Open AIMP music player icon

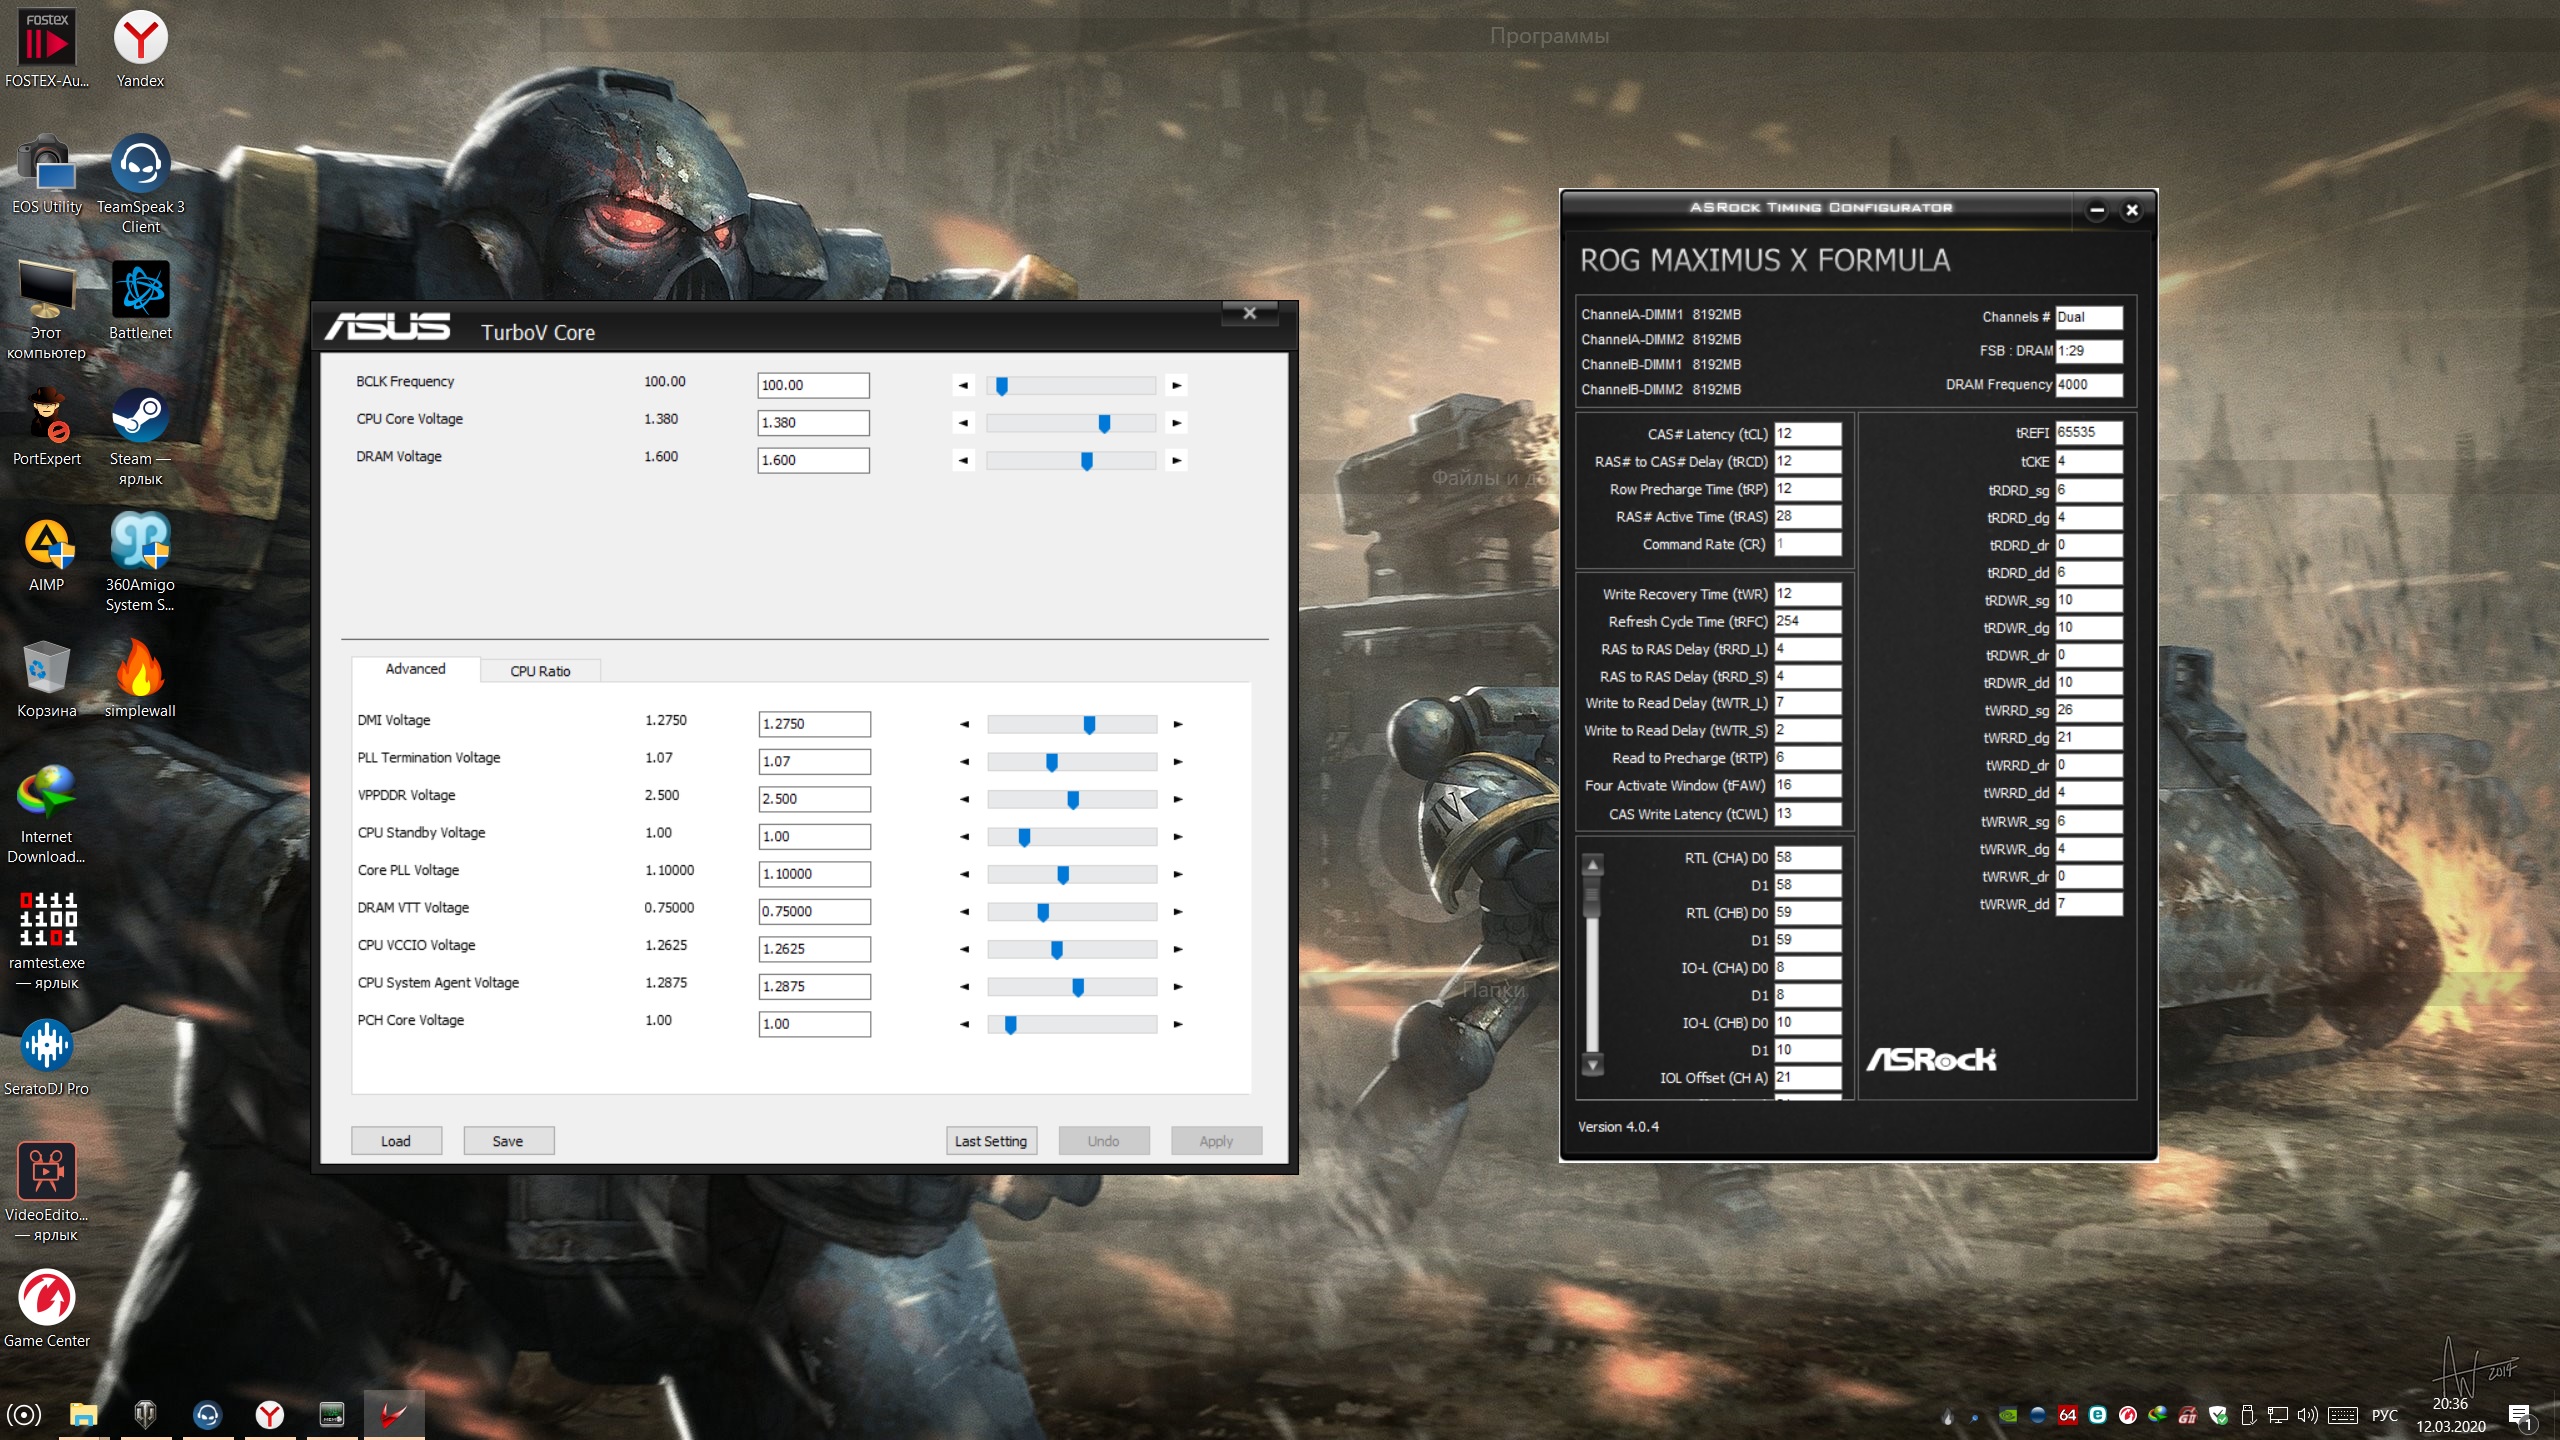coord(46,543)
